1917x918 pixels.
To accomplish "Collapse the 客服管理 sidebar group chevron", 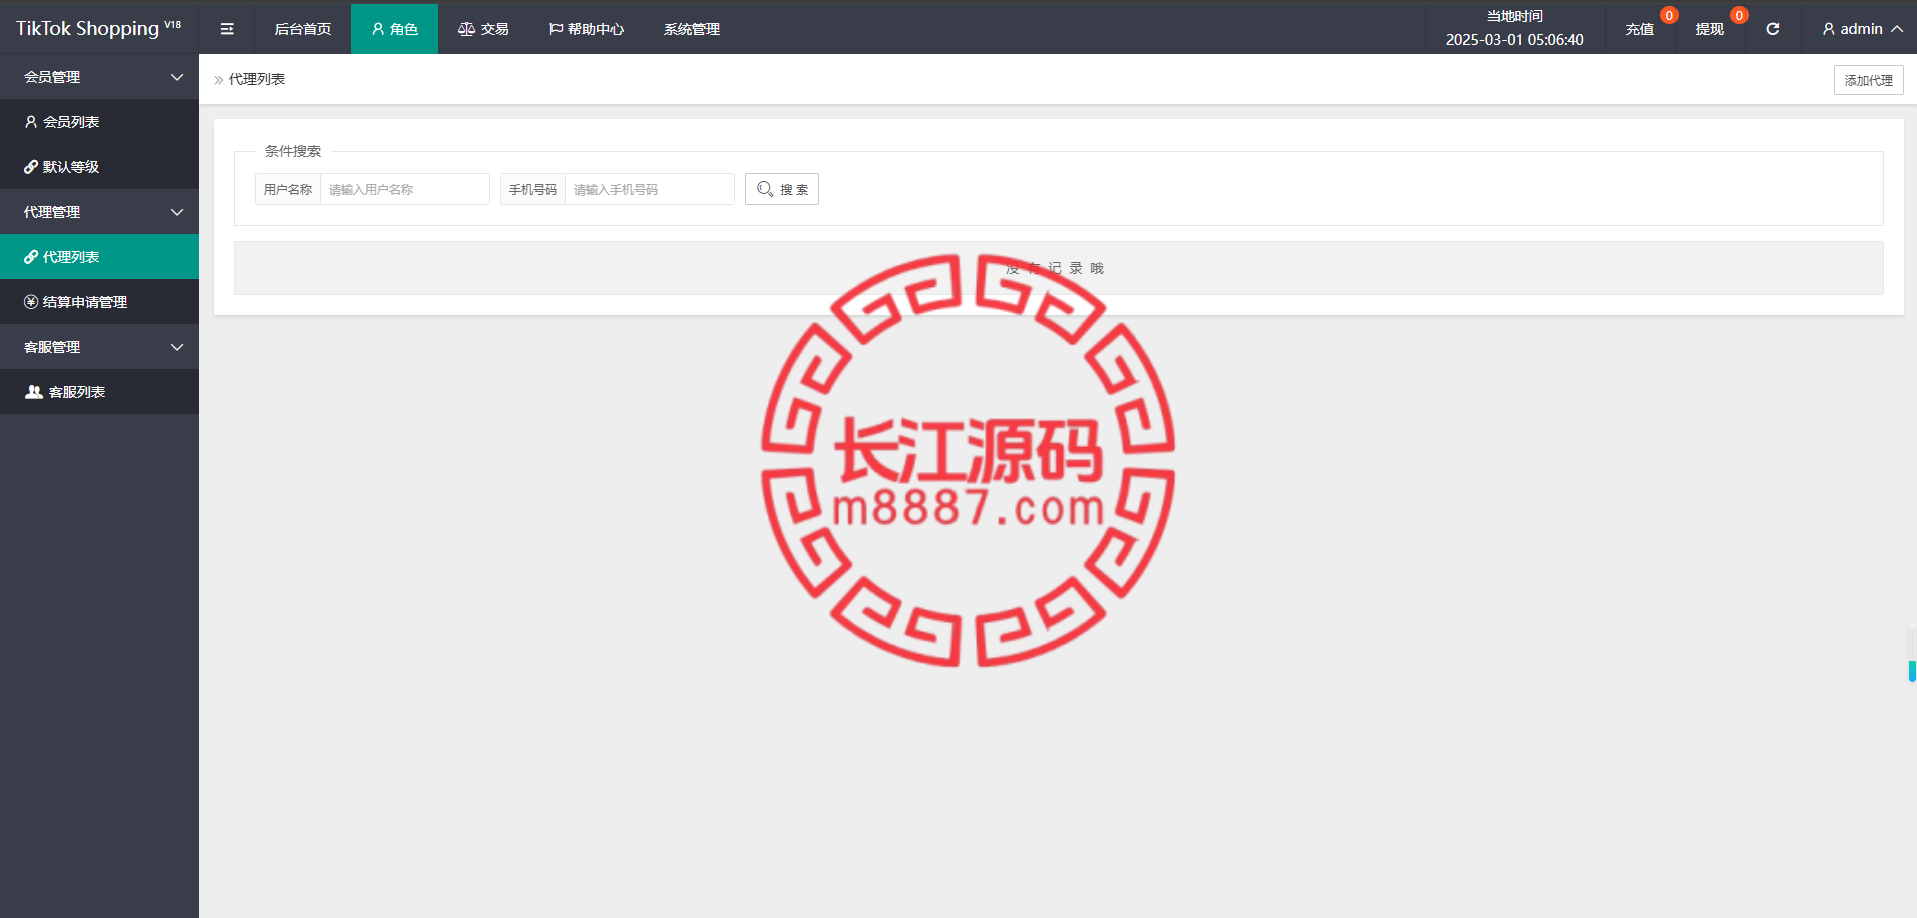I will (177, 347).
